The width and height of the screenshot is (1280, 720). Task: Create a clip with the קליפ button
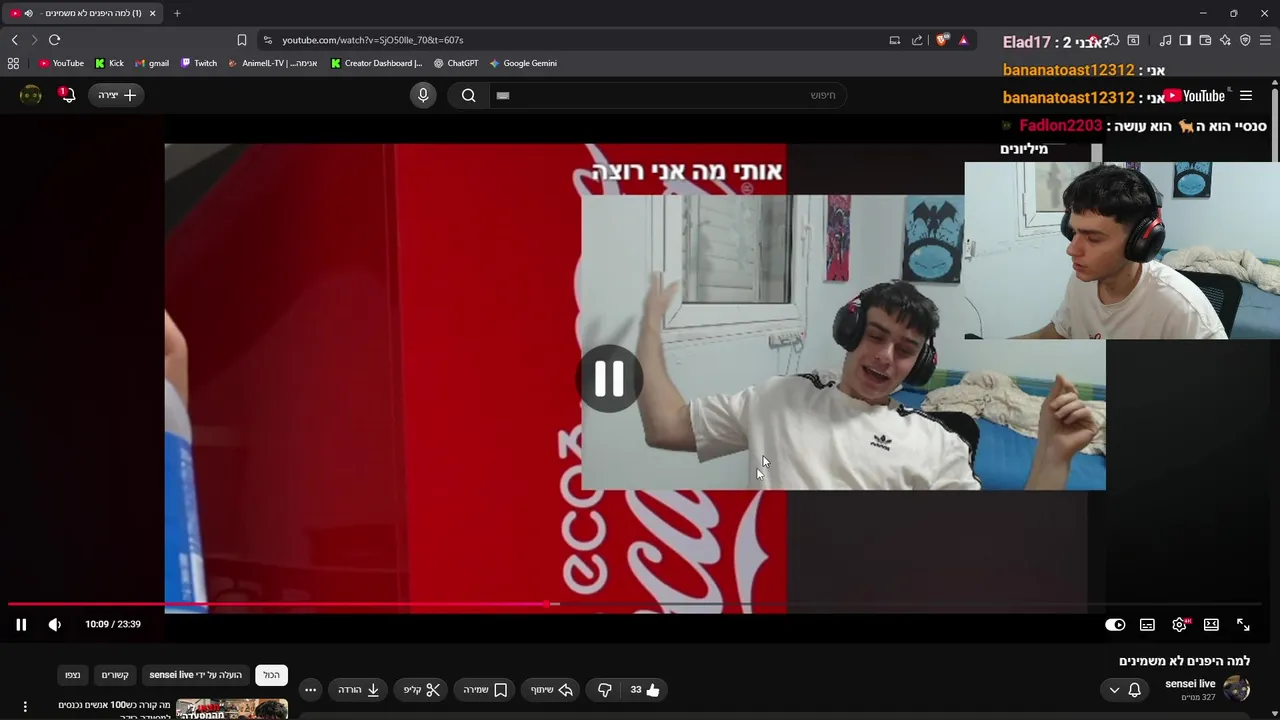[x=421, y=690]
